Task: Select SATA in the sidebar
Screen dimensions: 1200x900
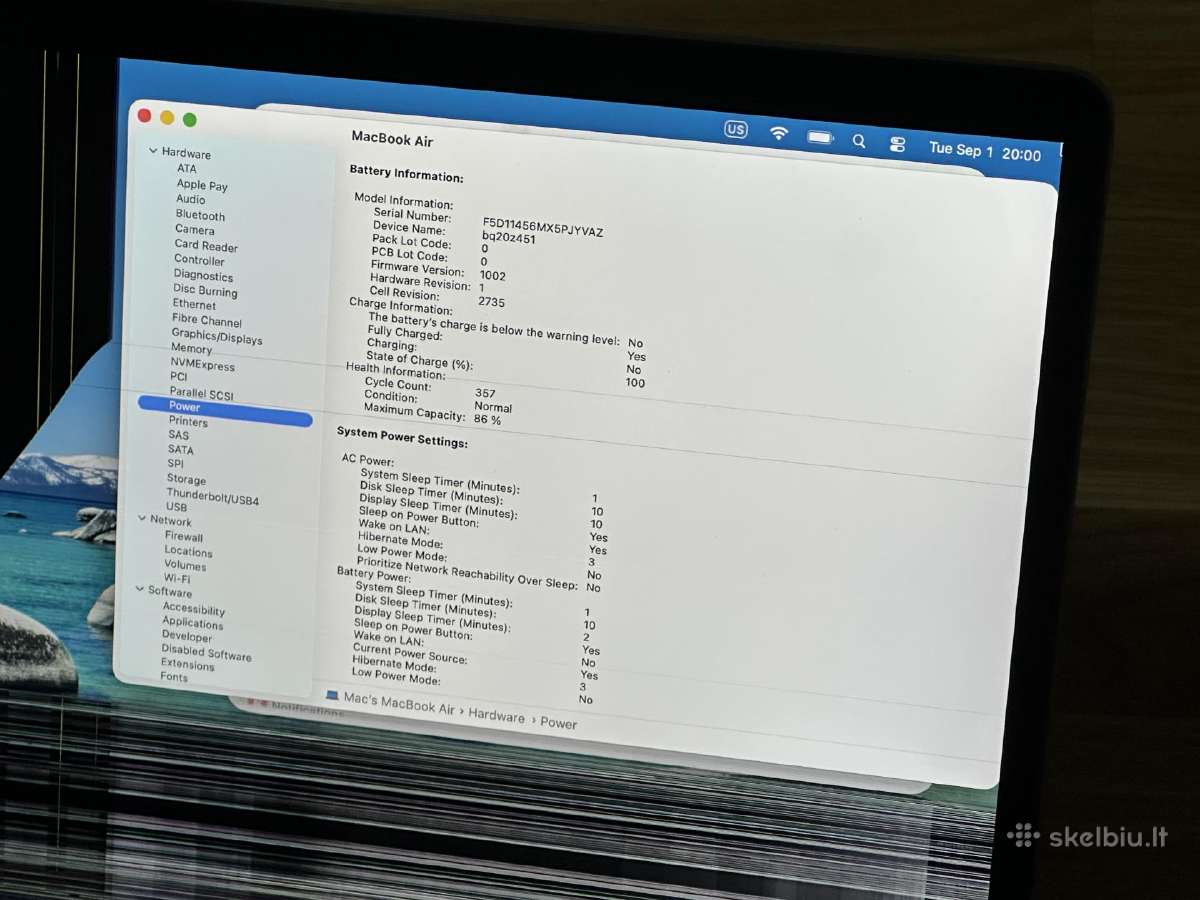Action: point(181,450)
